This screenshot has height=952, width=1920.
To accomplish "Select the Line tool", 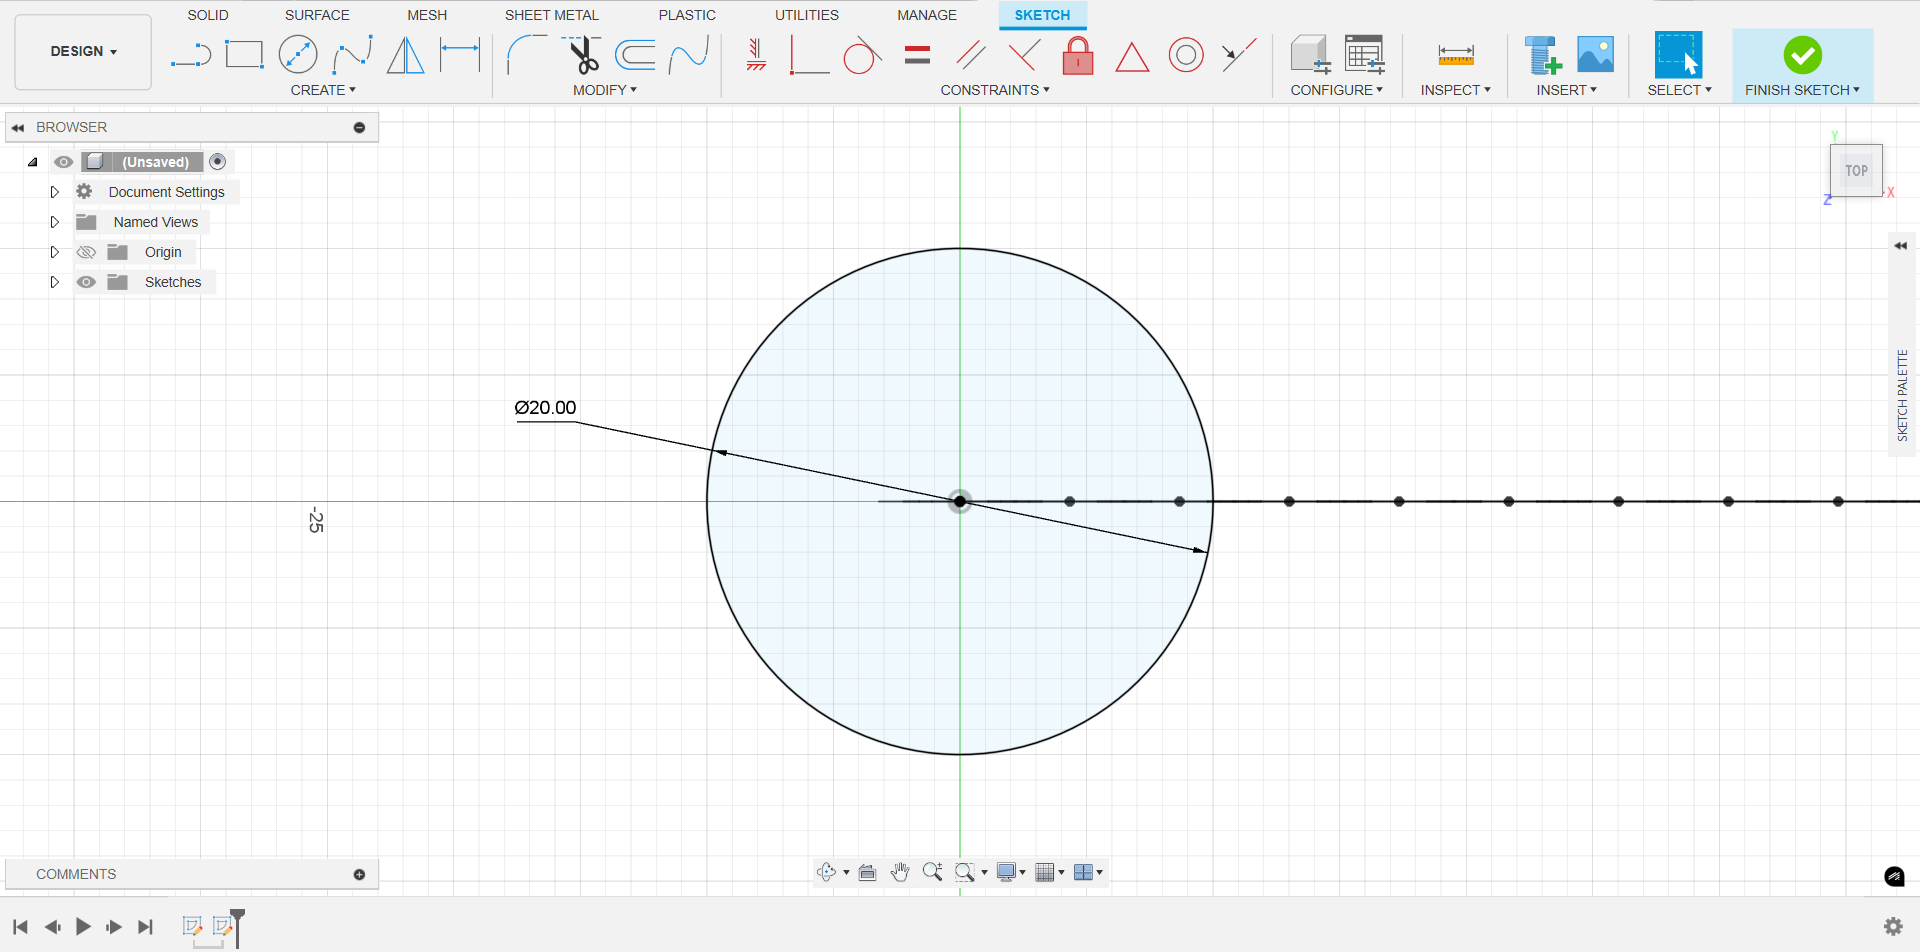I will point(191,55).
